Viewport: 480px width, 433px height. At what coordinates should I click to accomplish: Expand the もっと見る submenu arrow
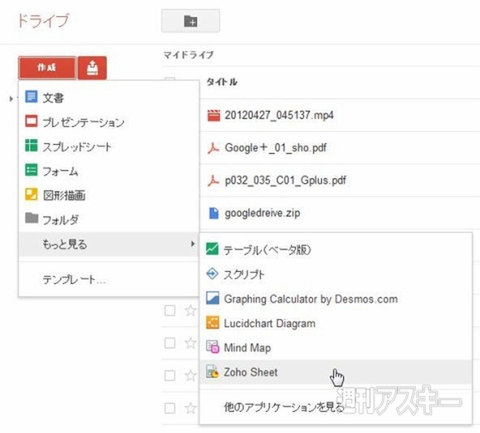pyautogui.click(x=192, y=244)
